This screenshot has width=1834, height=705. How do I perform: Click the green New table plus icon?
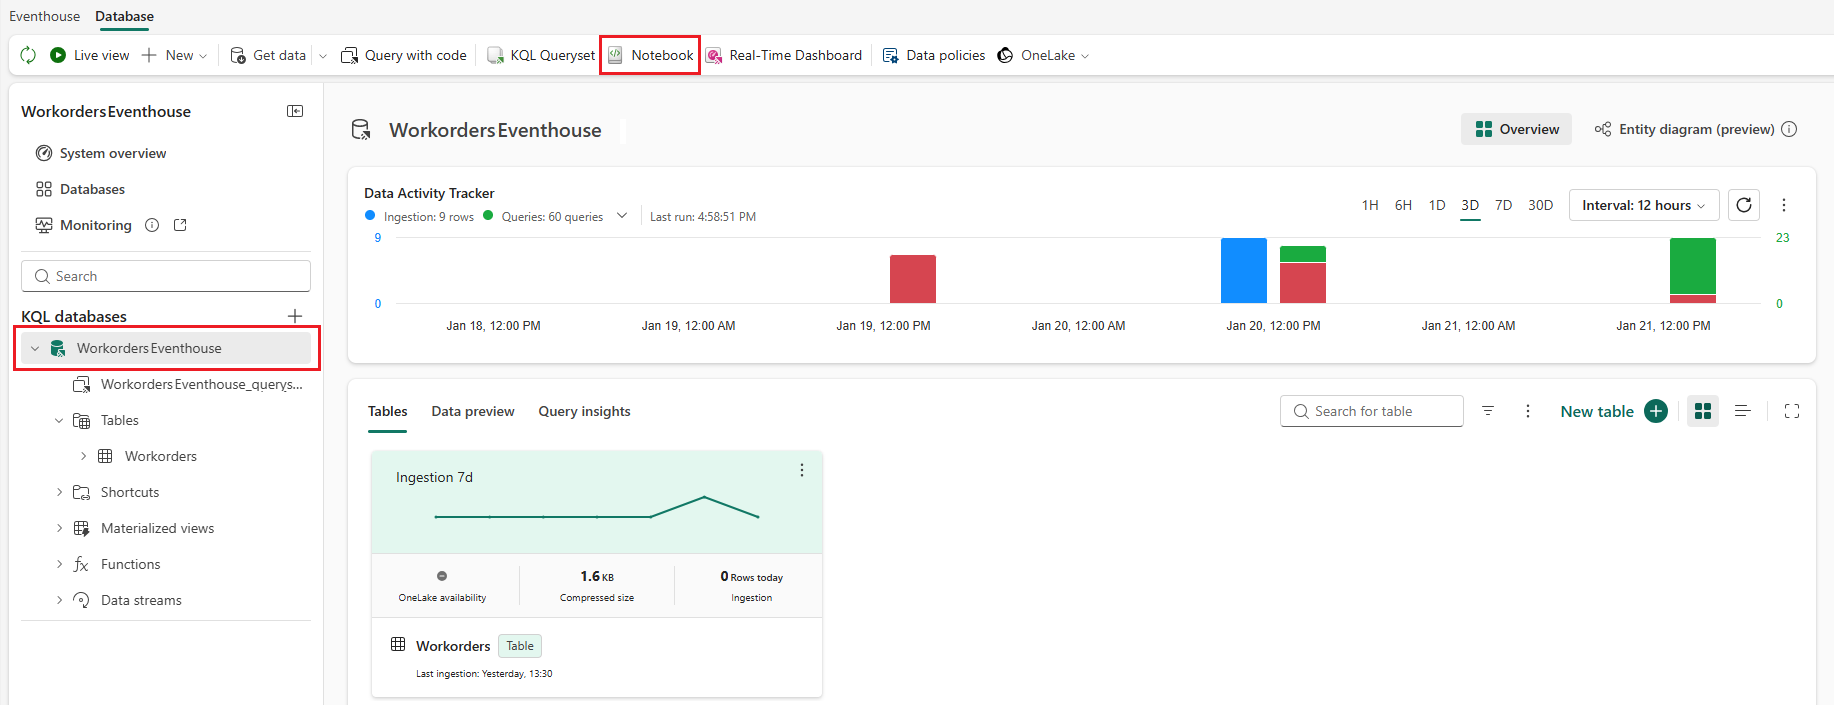1656,411
